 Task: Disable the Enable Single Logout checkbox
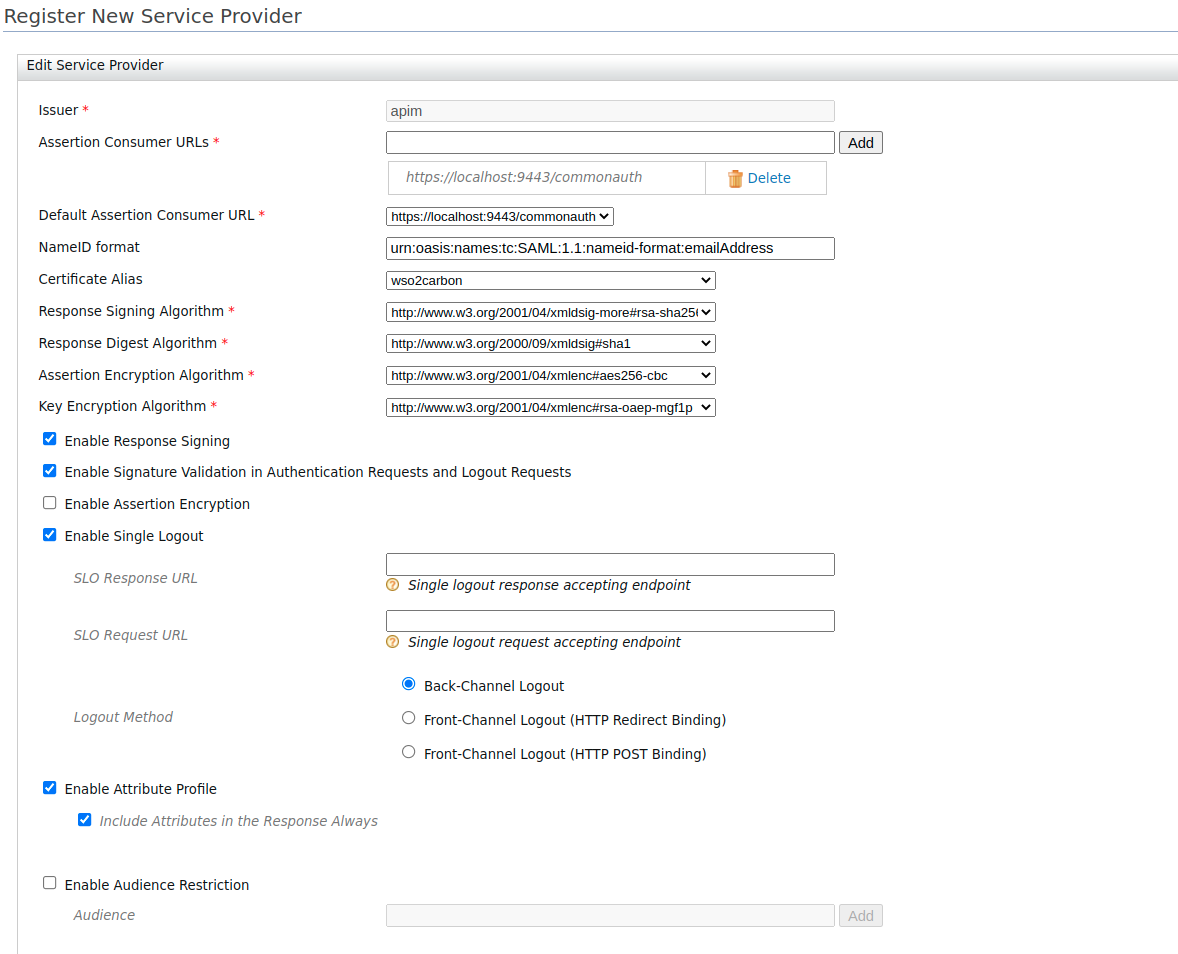pos(50,535)
